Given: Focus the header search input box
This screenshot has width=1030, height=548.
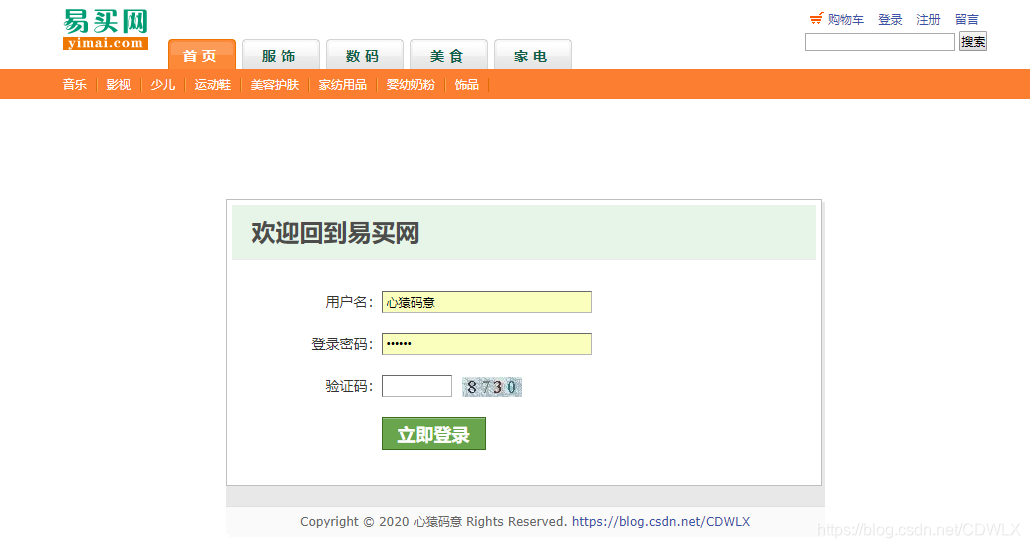Looking at the screenshot, I should 880,42.
